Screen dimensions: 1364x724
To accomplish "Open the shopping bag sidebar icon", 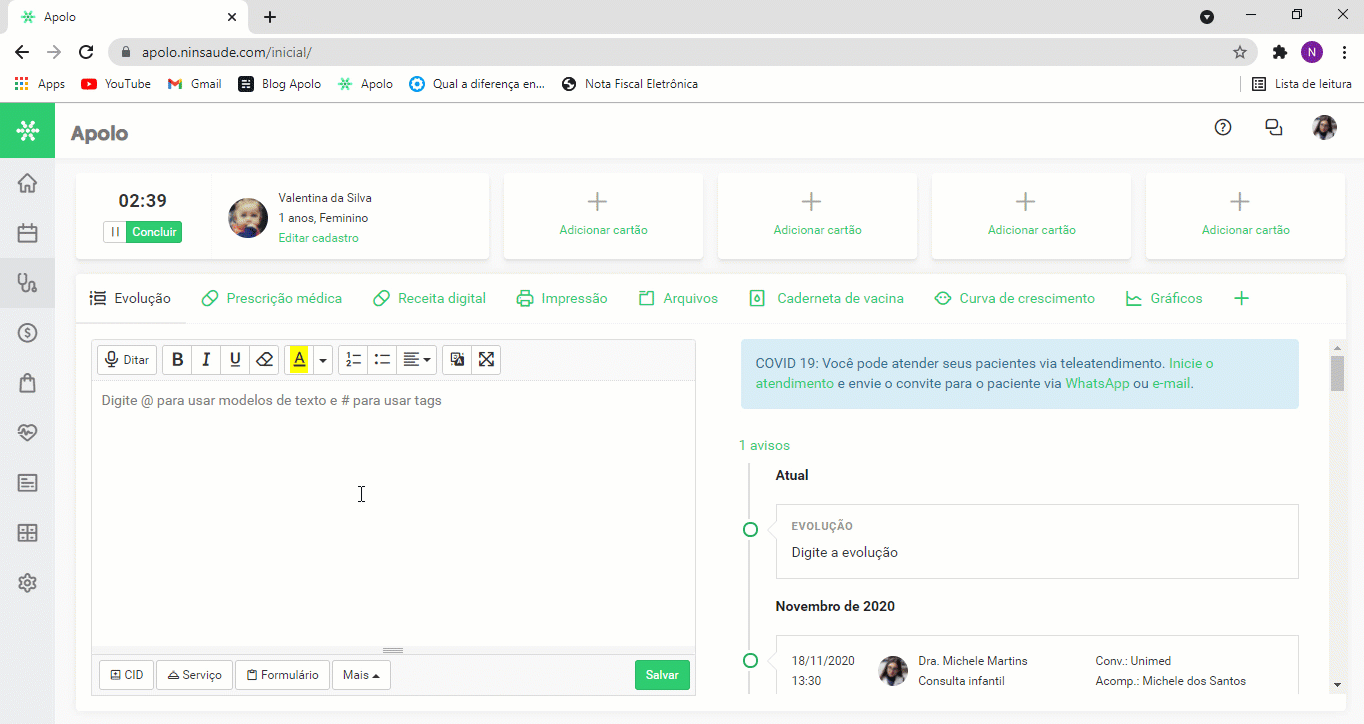I will [27, 383].
